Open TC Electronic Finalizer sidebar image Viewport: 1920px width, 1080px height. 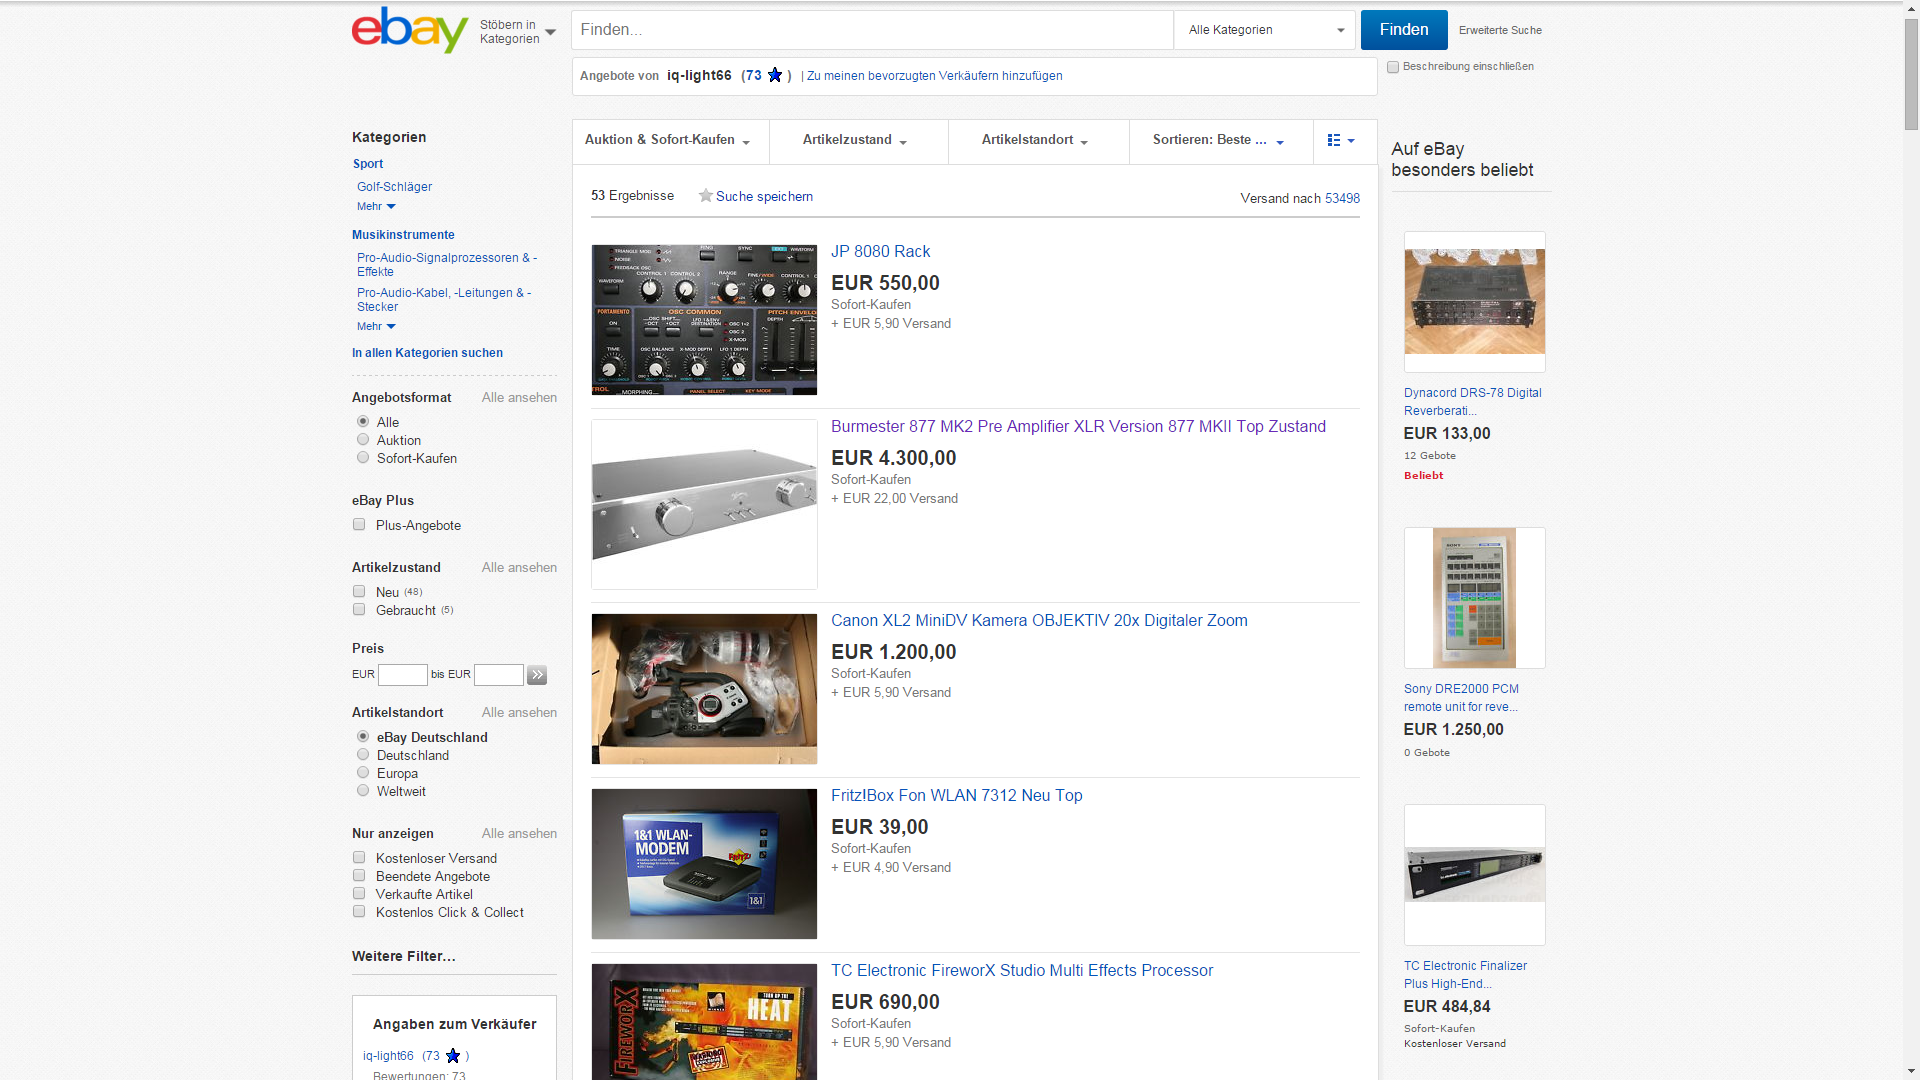pyautogui.click(x=1474, y=875)
